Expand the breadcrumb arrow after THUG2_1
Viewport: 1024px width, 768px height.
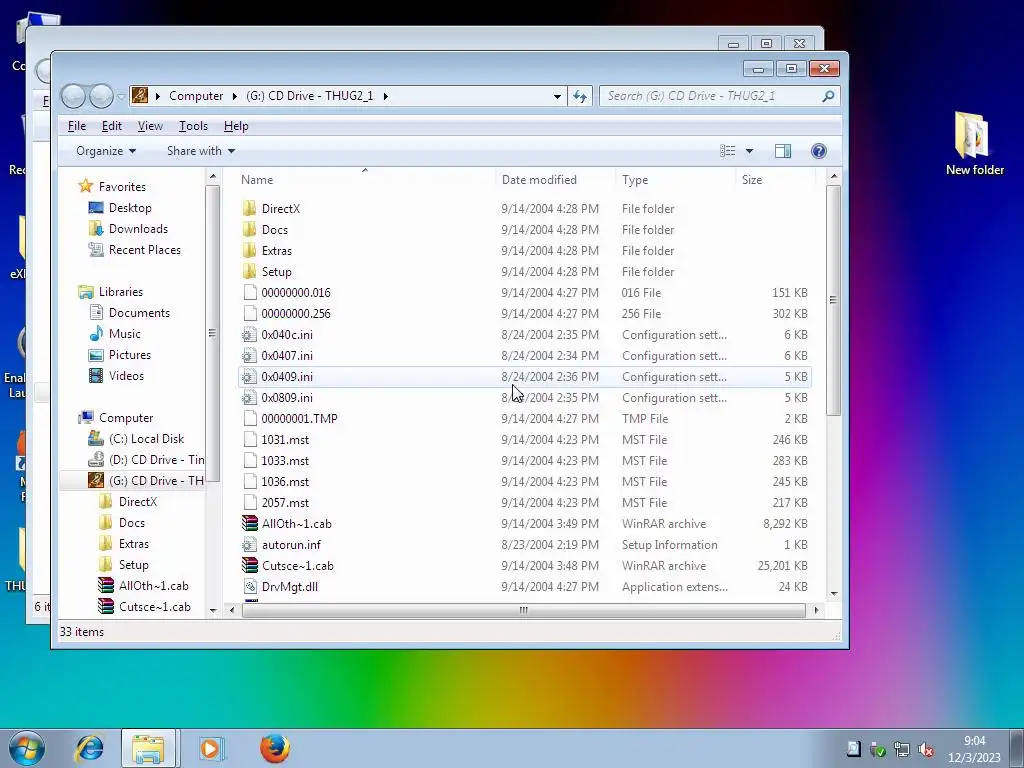click(x=385, y=96)
